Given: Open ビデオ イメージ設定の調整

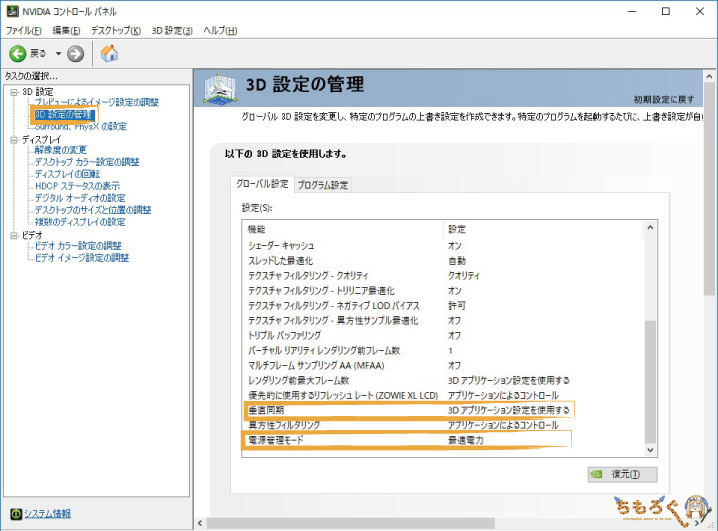Looking at the screenshot, I should point(82,258).
